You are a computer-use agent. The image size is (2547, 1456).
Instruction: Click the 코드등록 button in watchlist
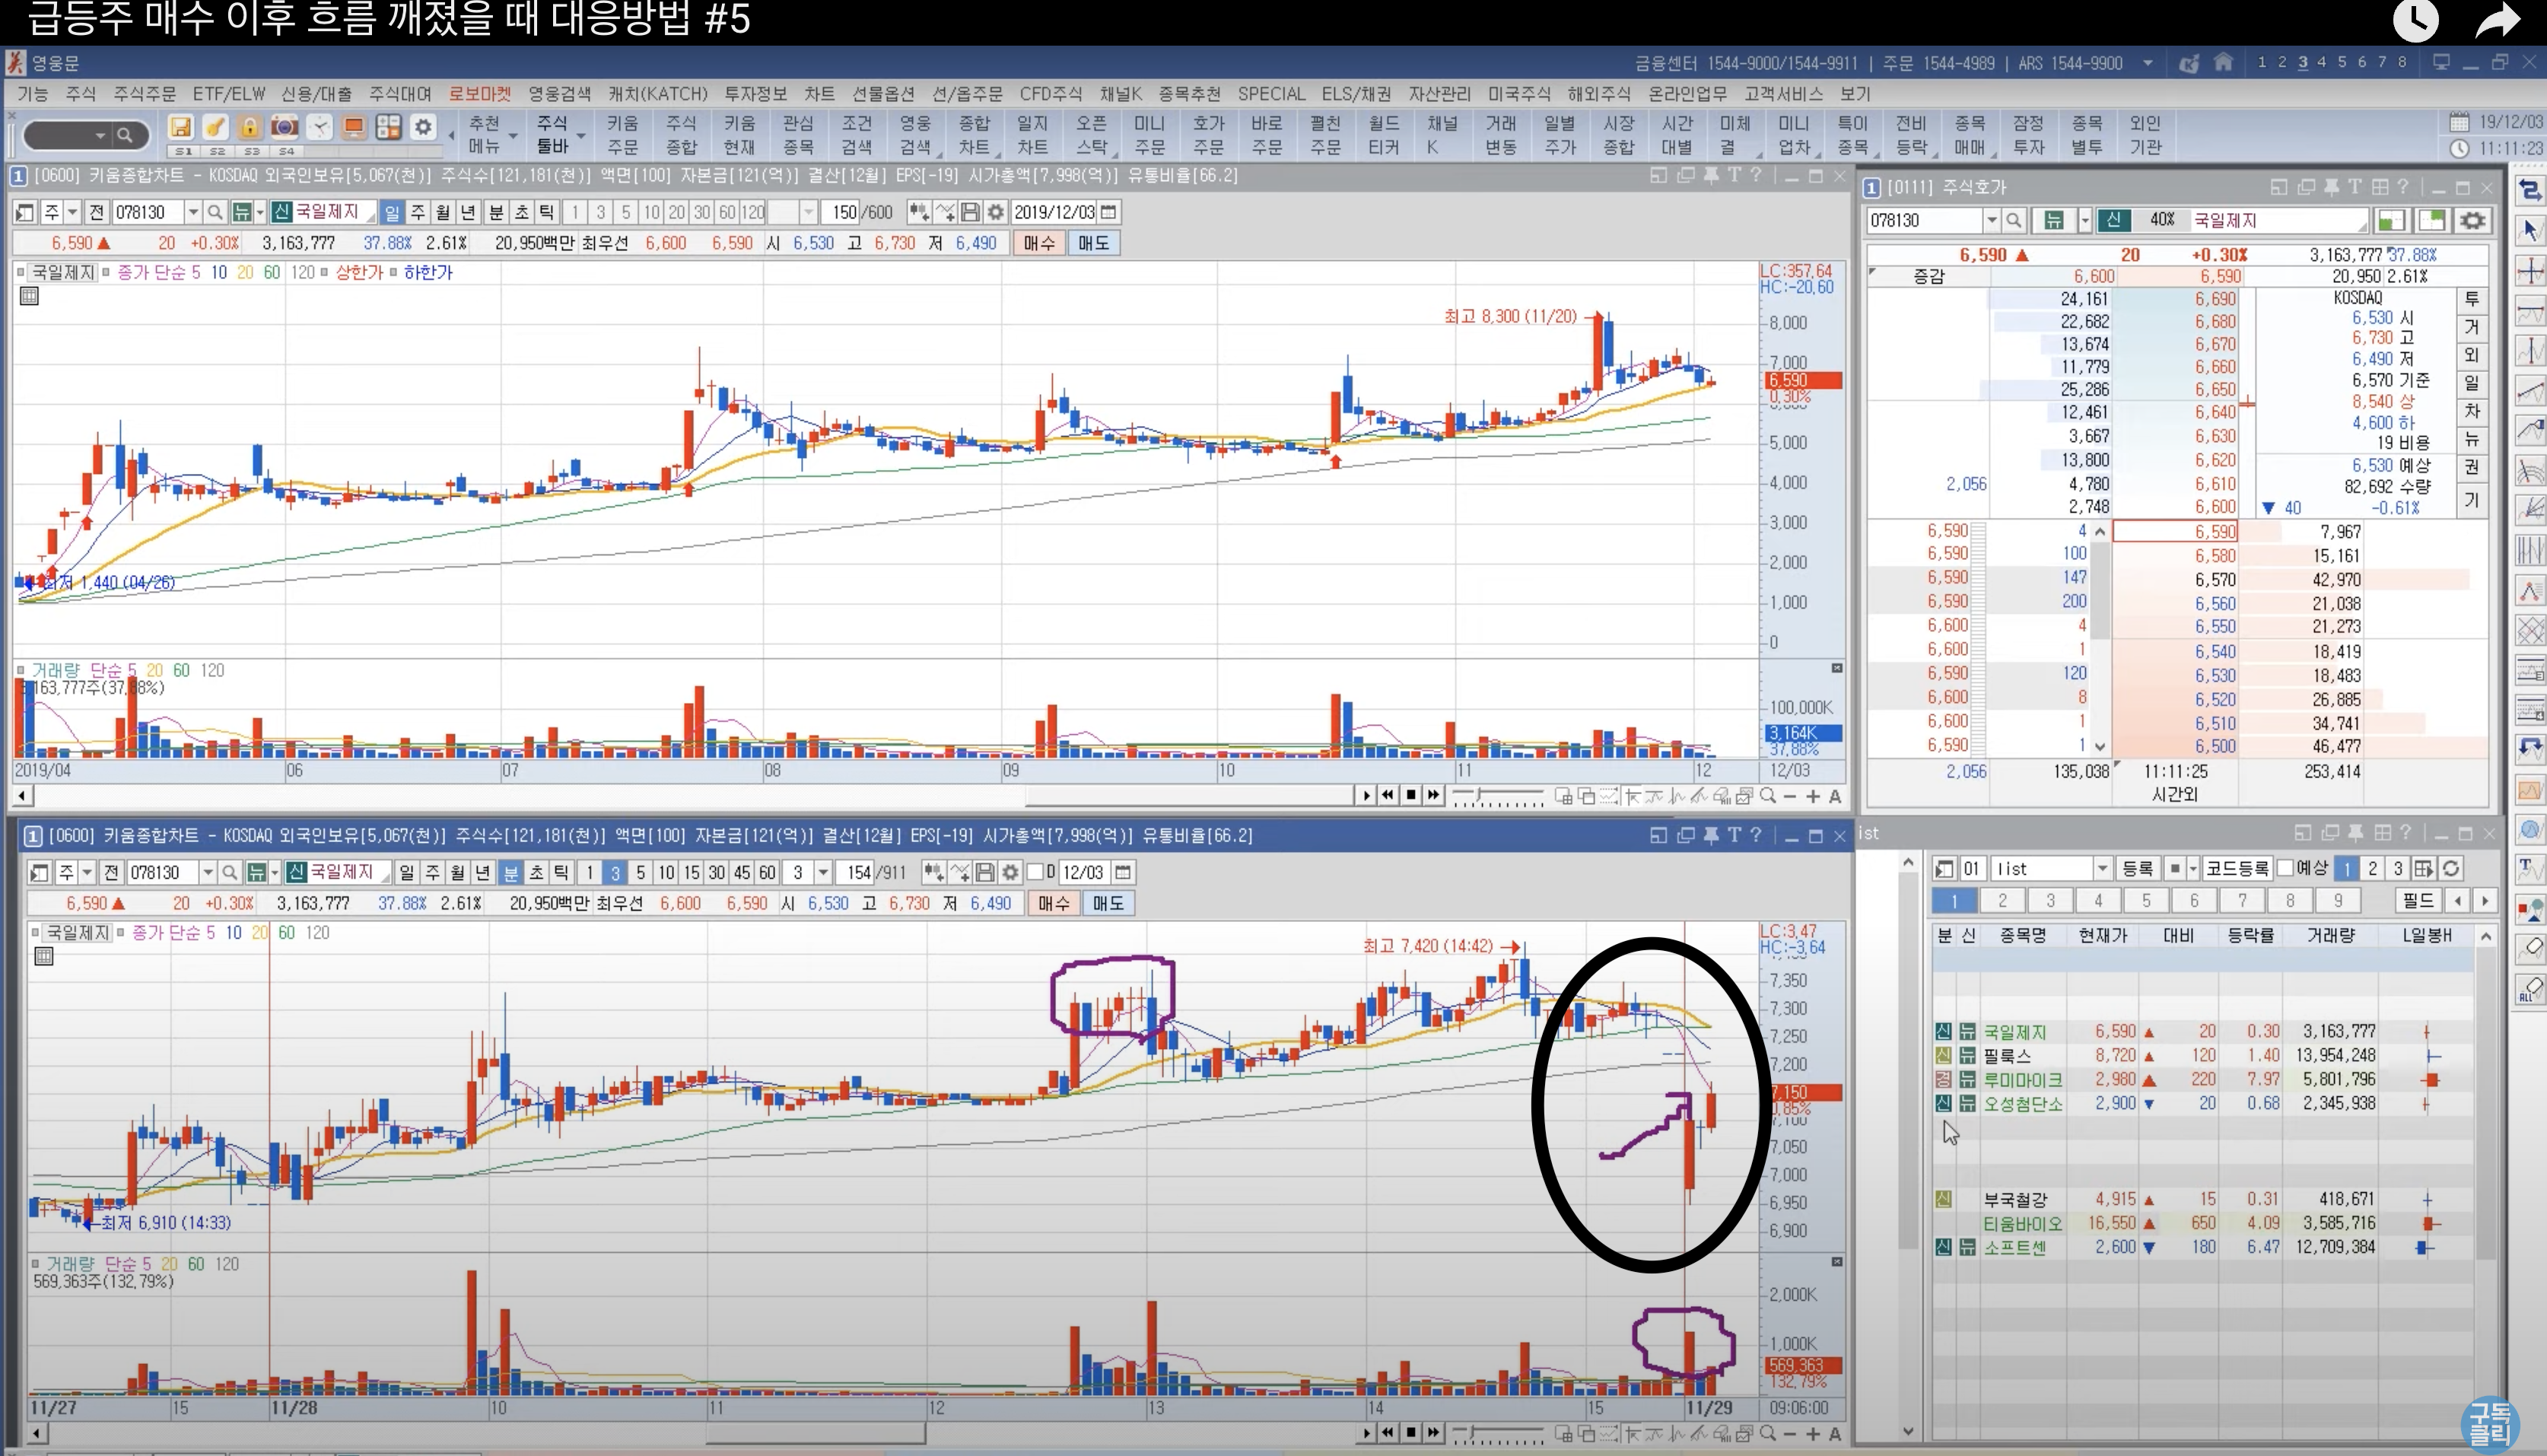(x=2236, y=868)
